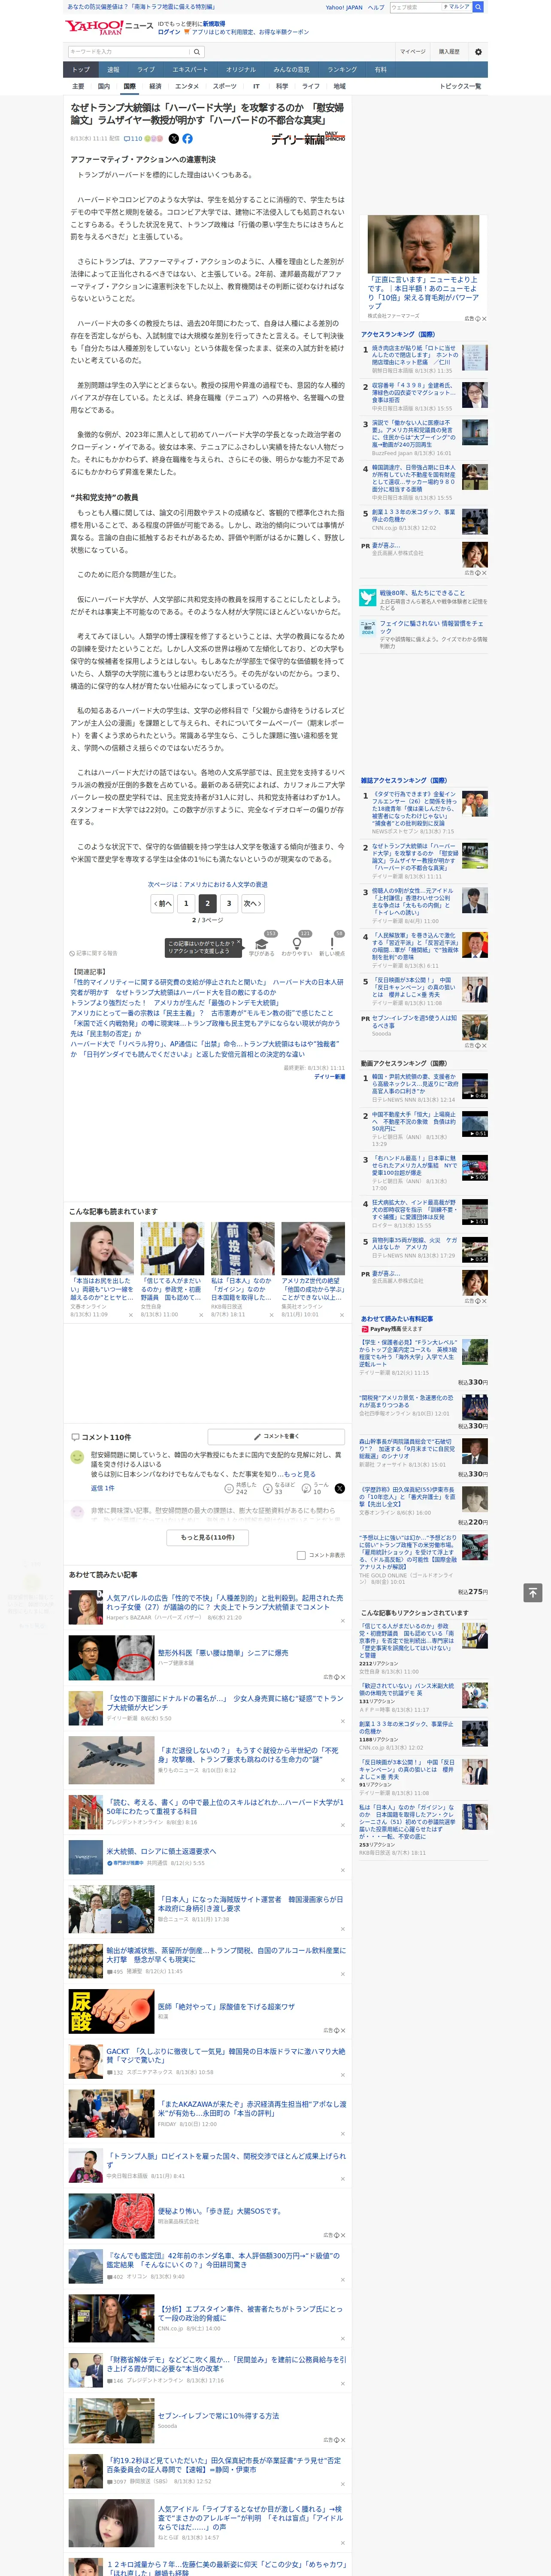This screenshot has height=2576, width=551.
Task: Click 記事に関する報告 report icon link
Action: (93, 954)
